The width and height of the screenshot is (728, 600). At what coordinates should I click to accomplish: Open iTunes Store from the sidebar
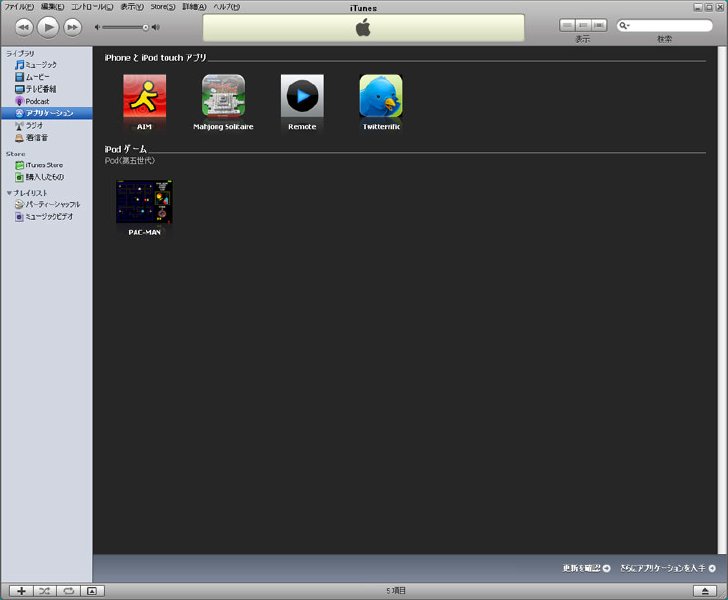[46, 165]
